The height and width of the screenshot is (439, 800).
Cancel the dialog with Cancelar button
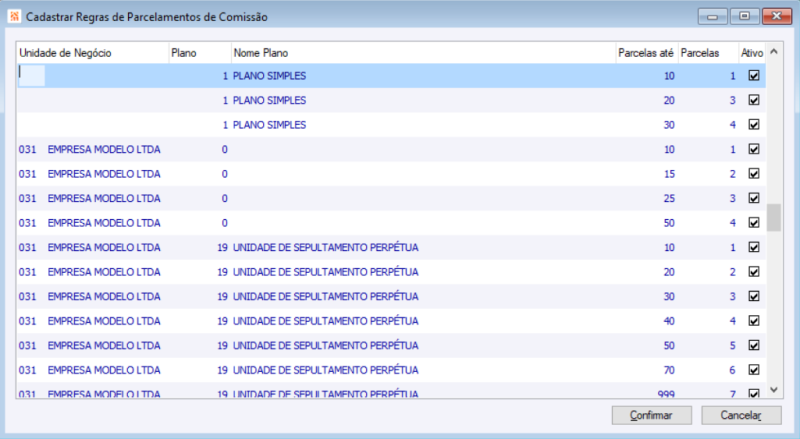click(x=741, y=415)
